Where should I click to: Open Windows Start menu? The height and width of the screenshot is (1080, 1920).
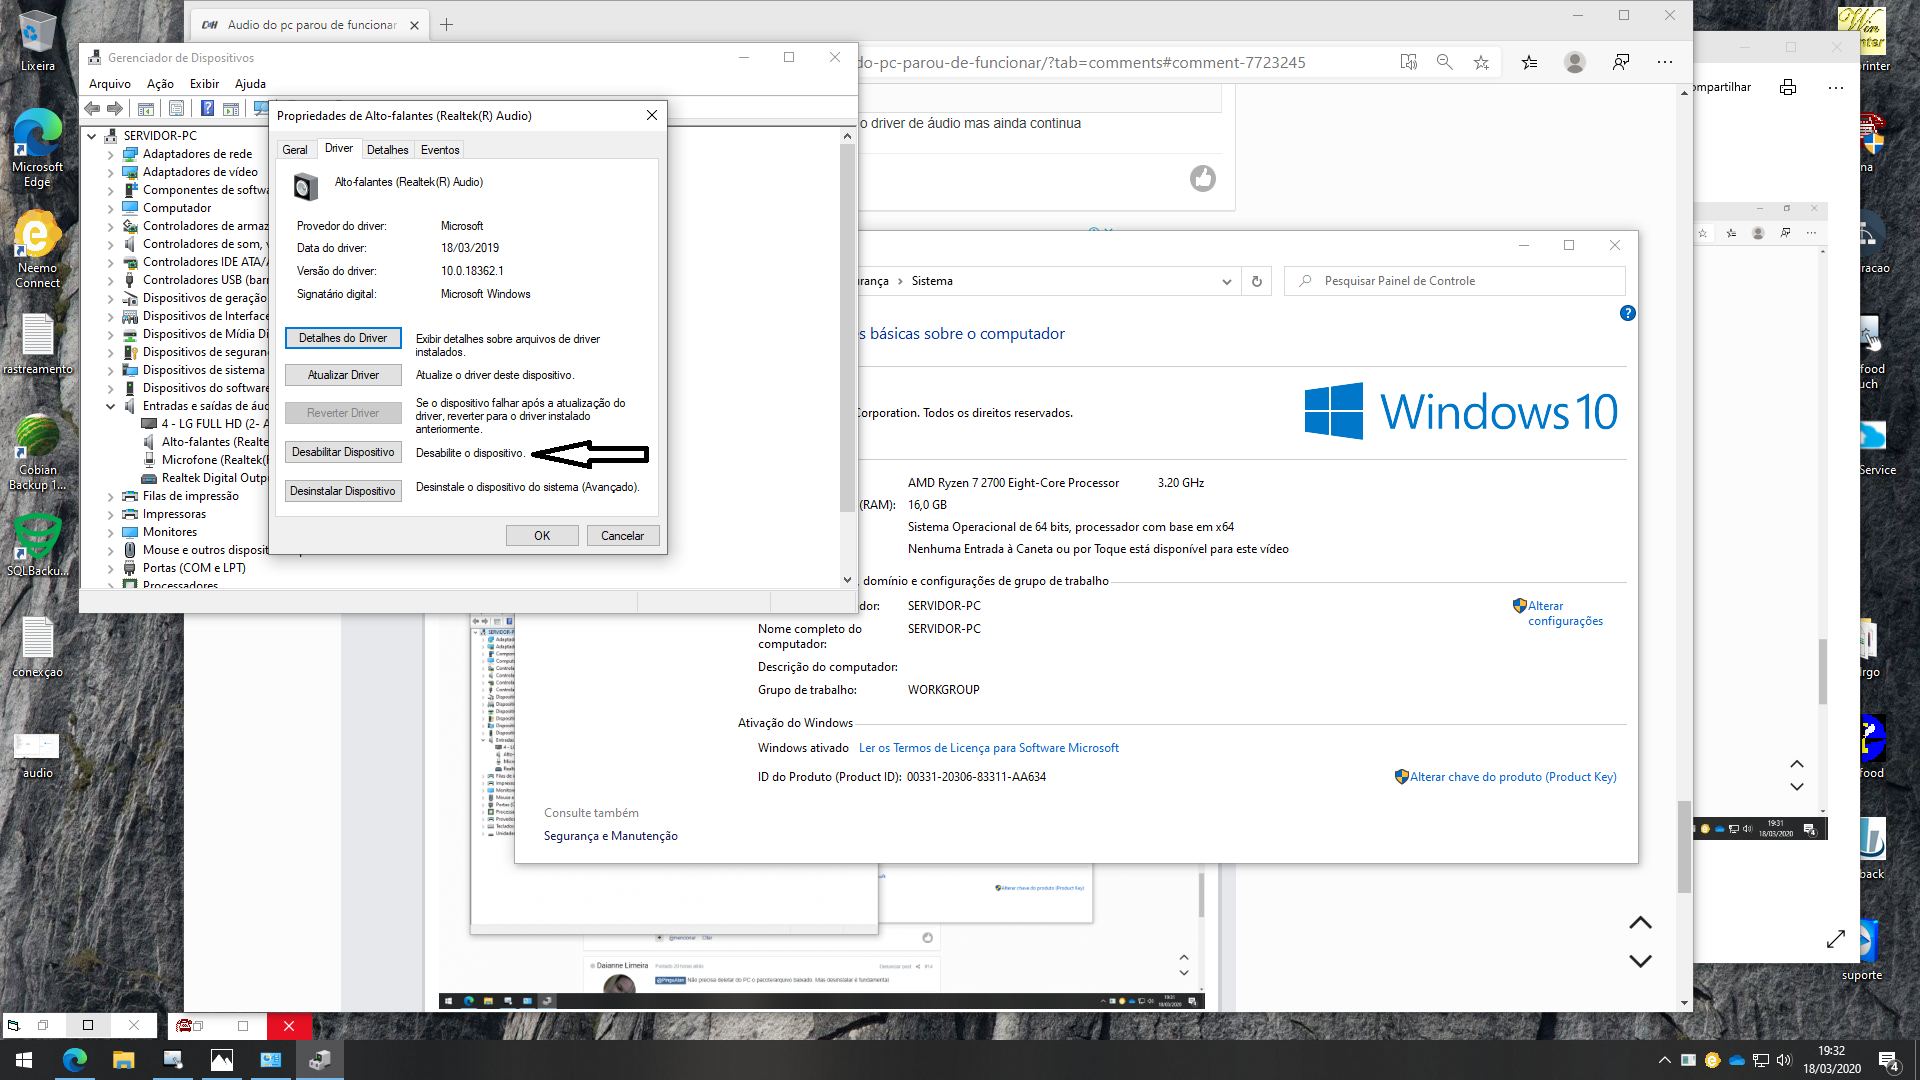click(x=24, y=1060)
